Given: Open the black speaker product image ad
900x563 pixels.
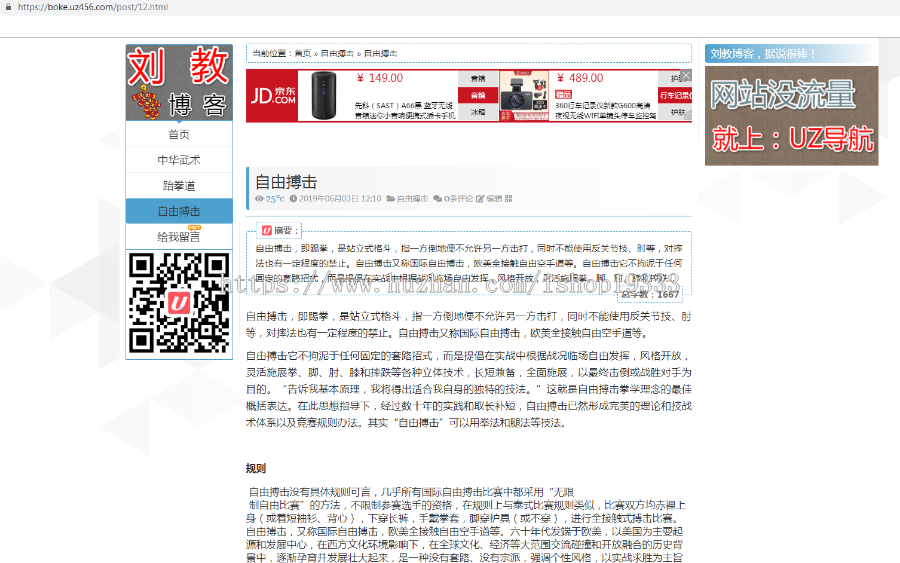Looking at the screenshot, I should [x=324, y=95].
